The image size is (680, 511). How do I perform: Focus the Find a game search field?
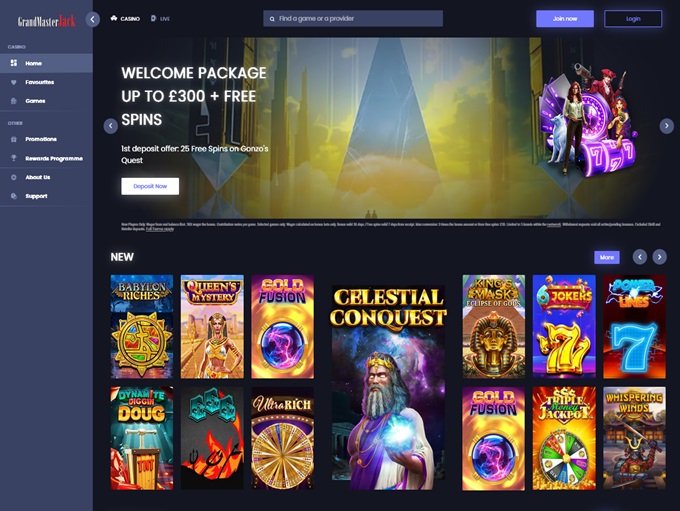[x=353, y=19]
